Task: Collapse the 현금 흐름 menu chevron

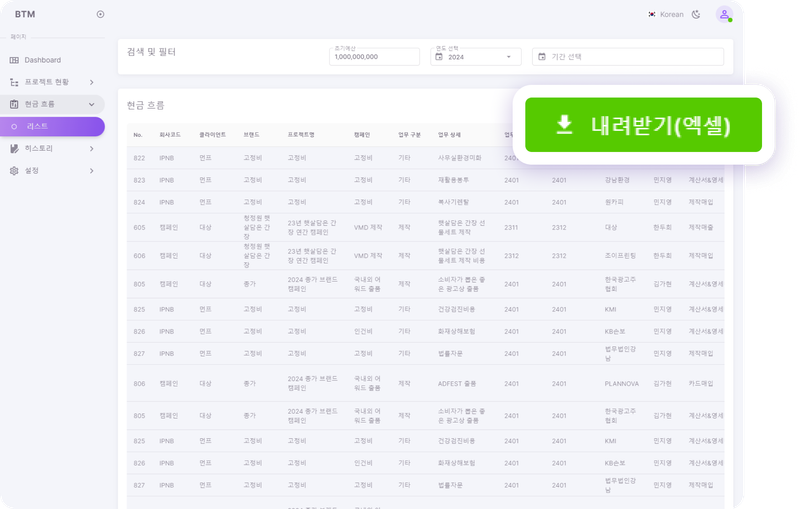Action: tap(91, 104)
